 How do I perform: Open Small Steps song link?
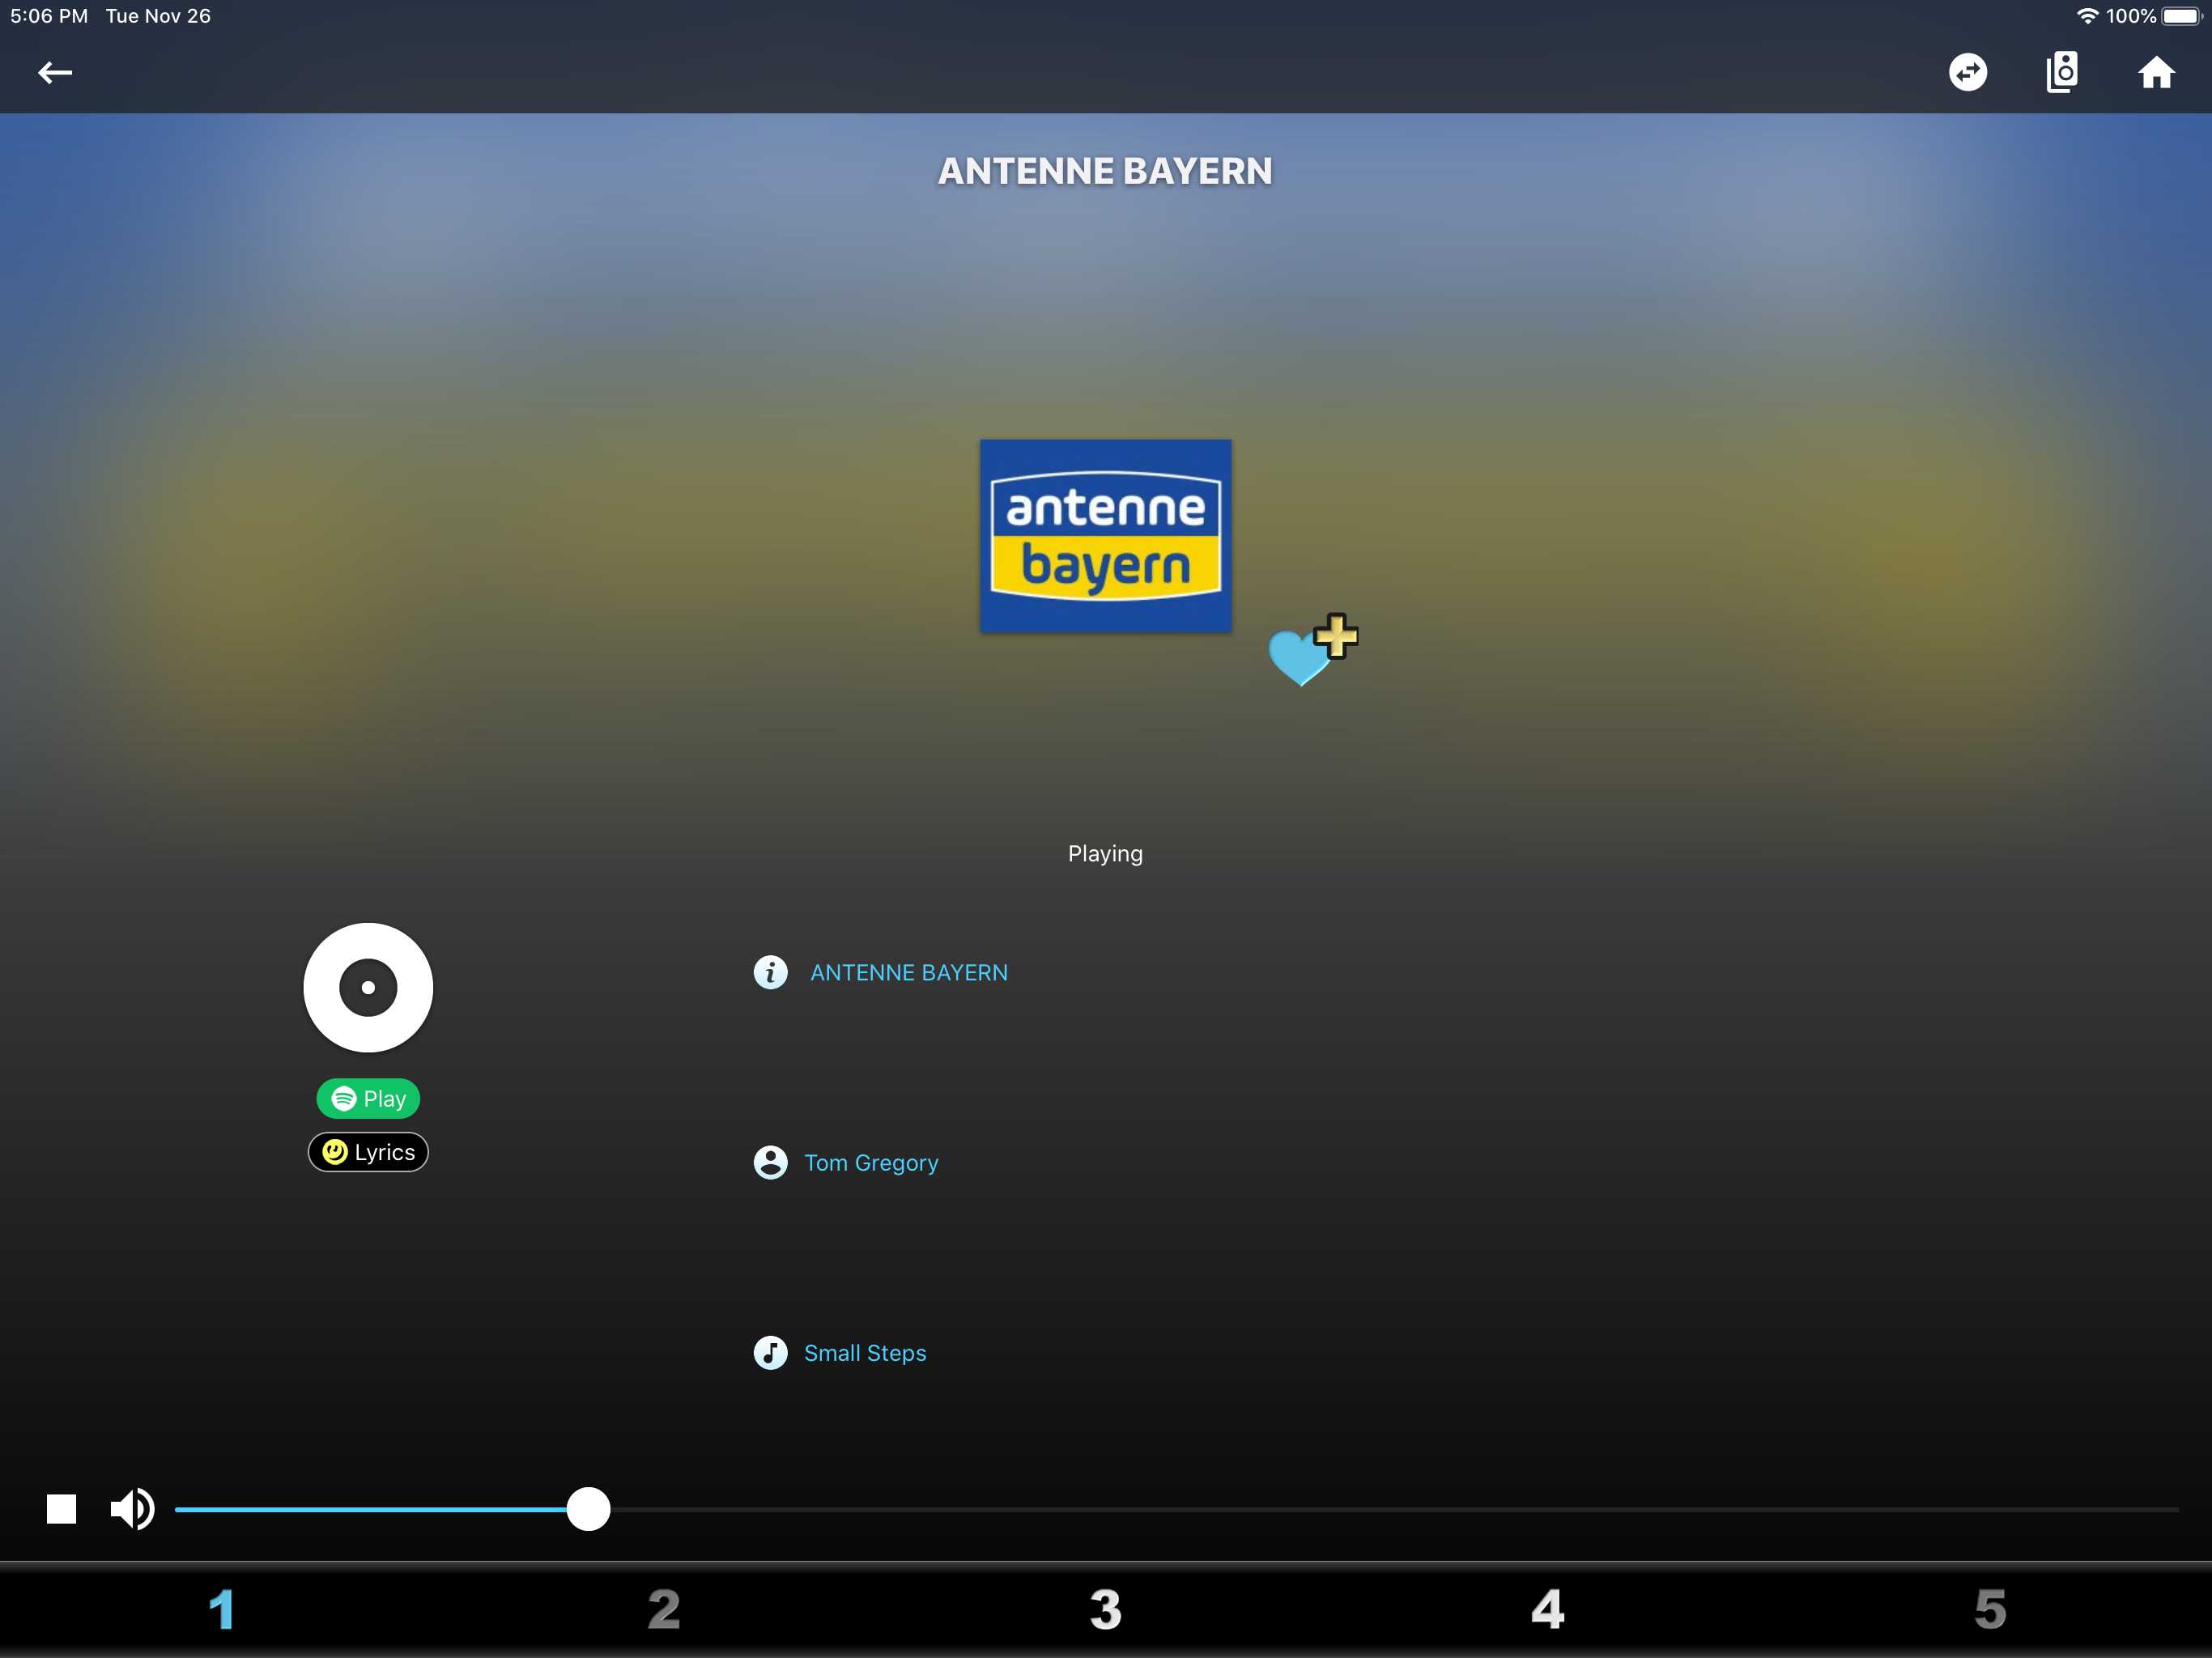(x=865, y=1352)
